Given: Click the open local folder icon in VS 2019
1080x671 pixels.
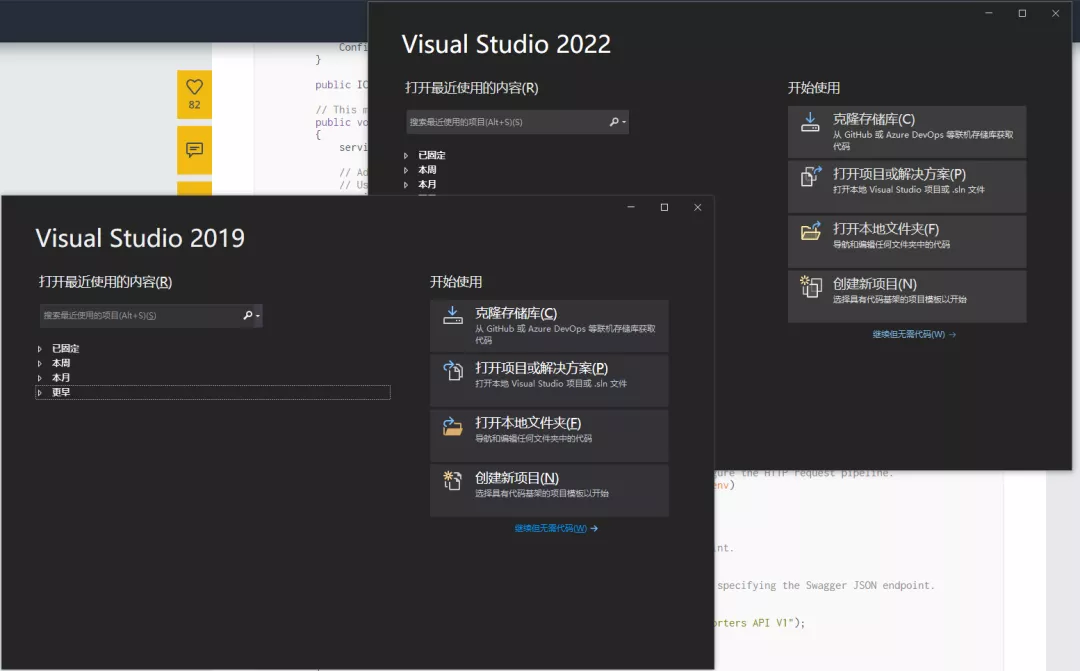Looking at the screenshot, I should 453,426.
